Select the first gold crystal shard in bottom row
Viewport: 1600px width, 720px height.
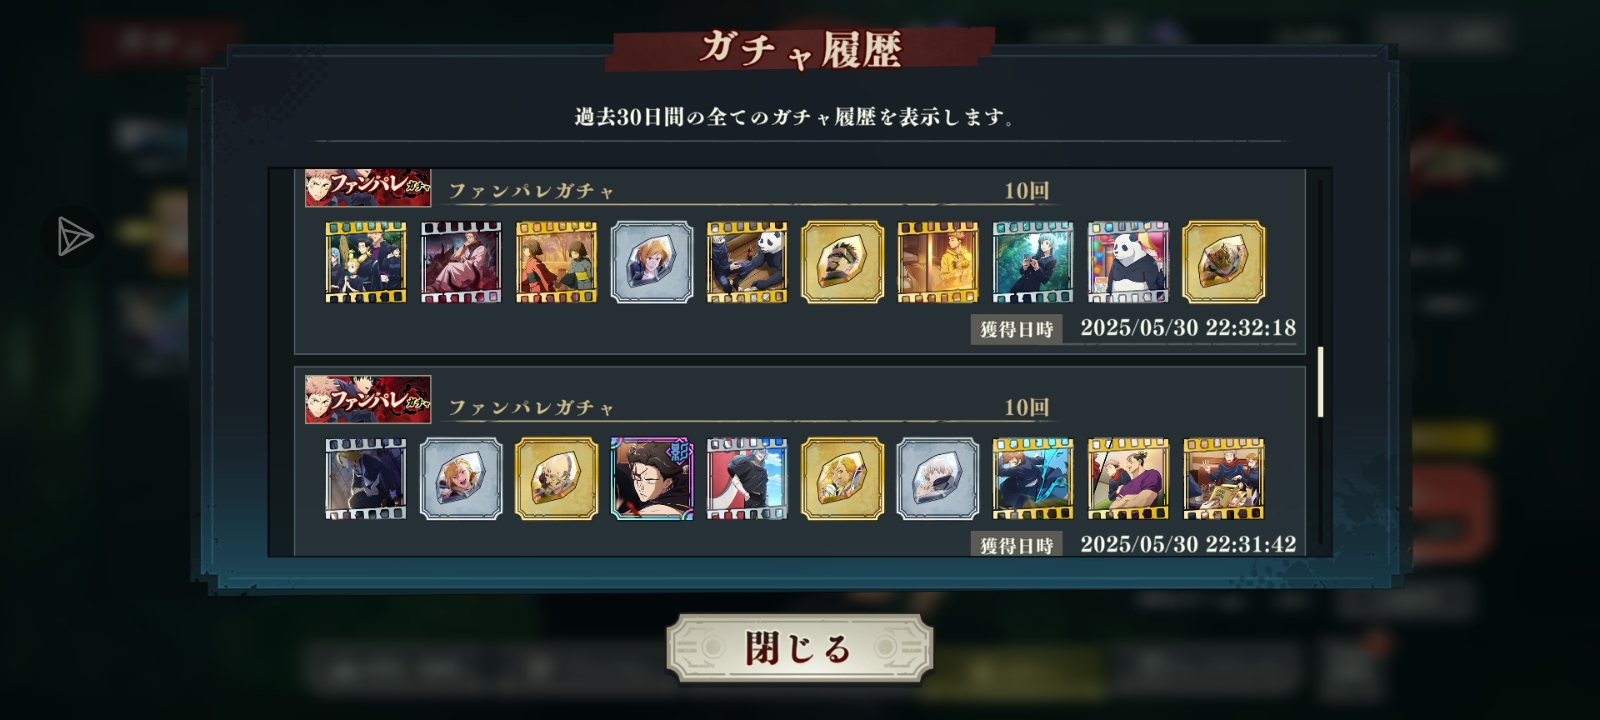click(x=556, y=478)
